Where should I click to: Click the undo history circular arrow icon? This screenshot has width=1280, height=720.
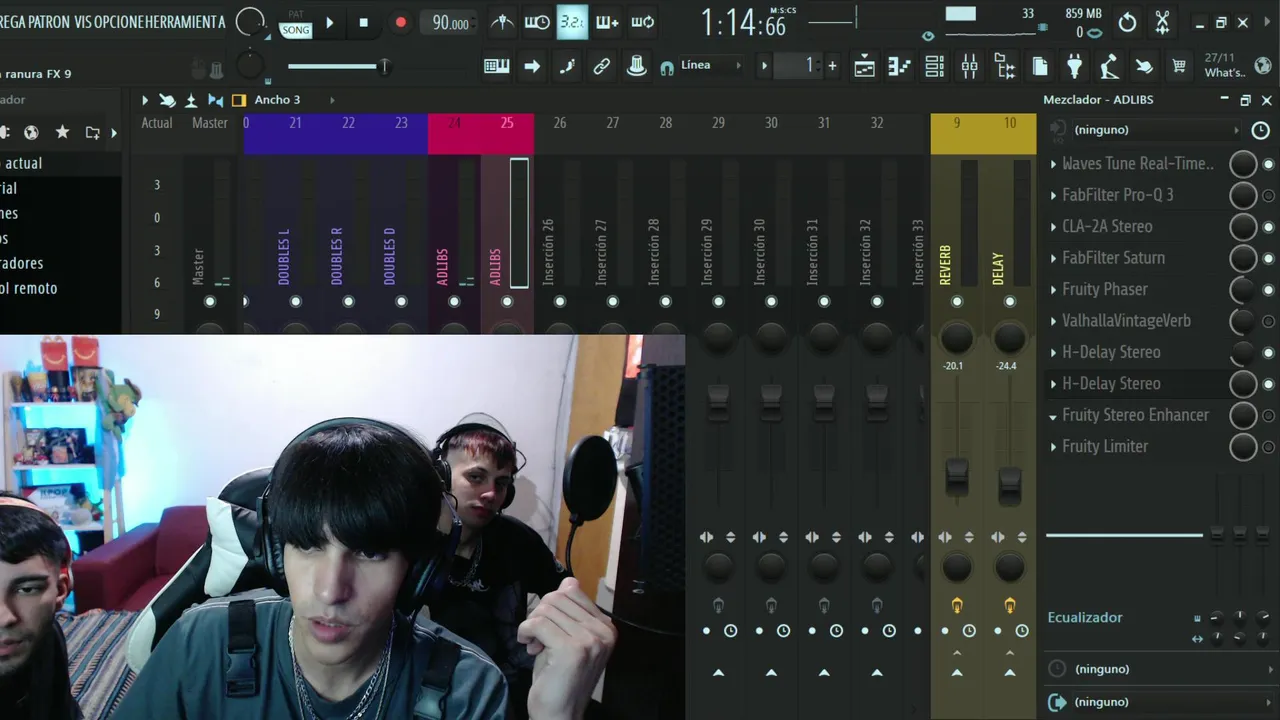click(x=1127, y=22)
